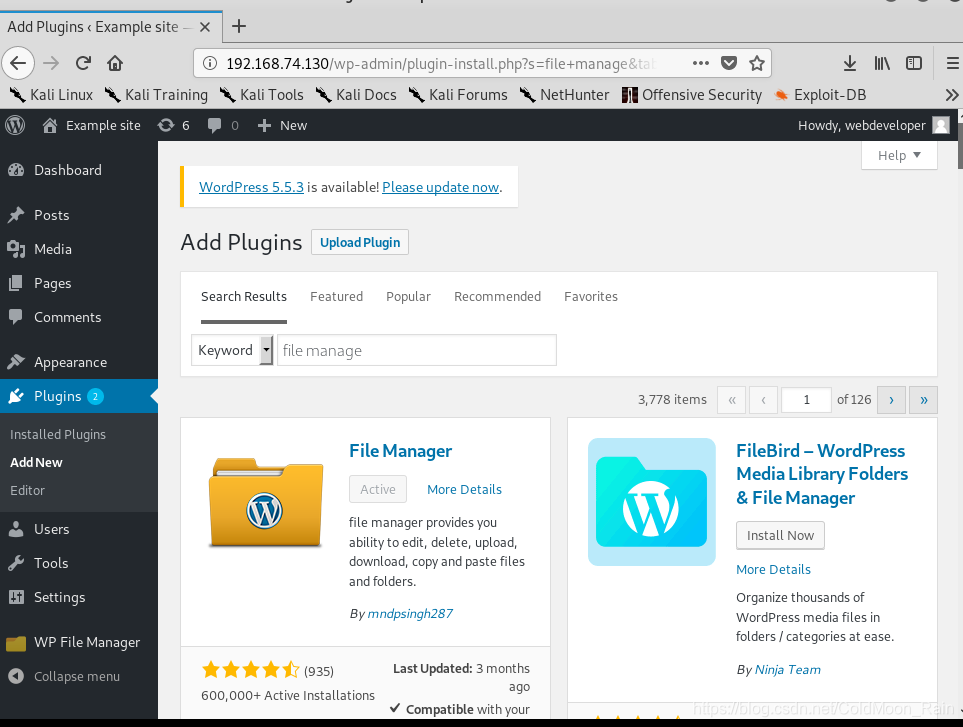This screenshot has height=727, width=963.
Task: Open File Manager plugin title link
Action: tap(400, 451)
